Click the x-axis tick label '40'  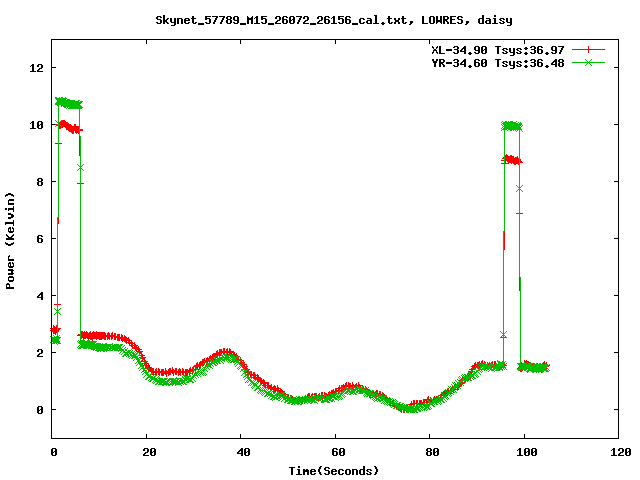coord(244,452)
